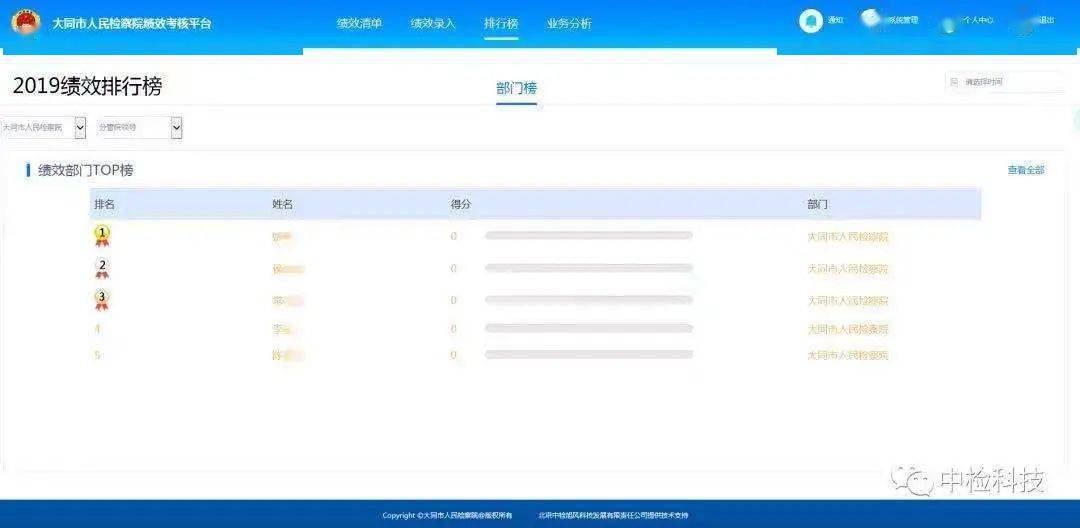Click the rank 3 score progress bar
Image resolution: width=1080 pixels, height=528 pixels.
(589, 299)
